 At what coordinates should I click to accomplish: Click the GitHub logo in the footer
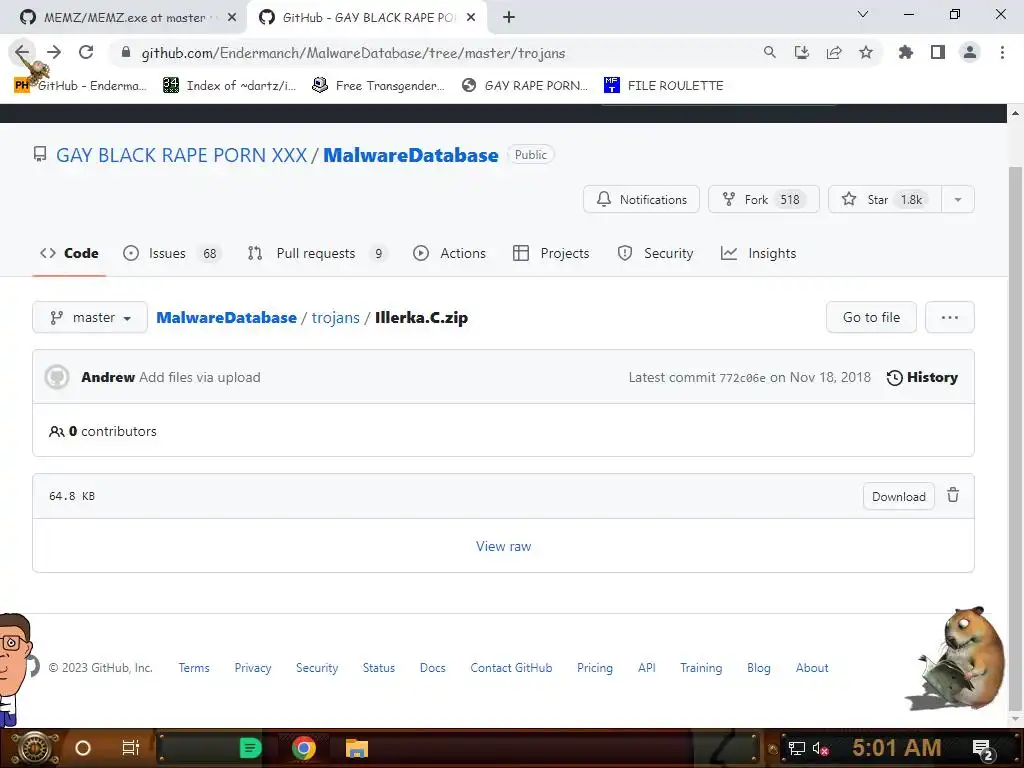33,667
